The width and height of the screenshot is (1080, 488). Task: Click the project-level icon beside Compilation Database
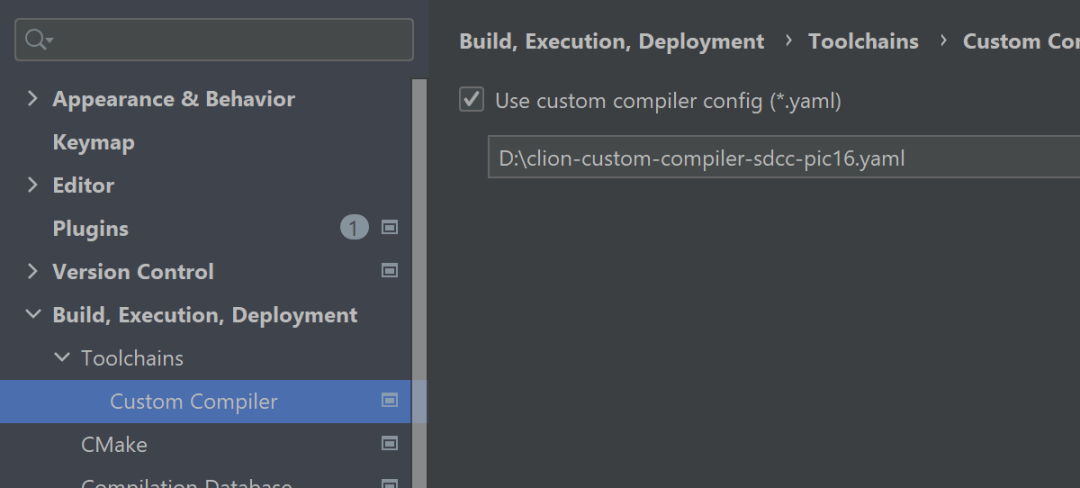pos(390,483)
